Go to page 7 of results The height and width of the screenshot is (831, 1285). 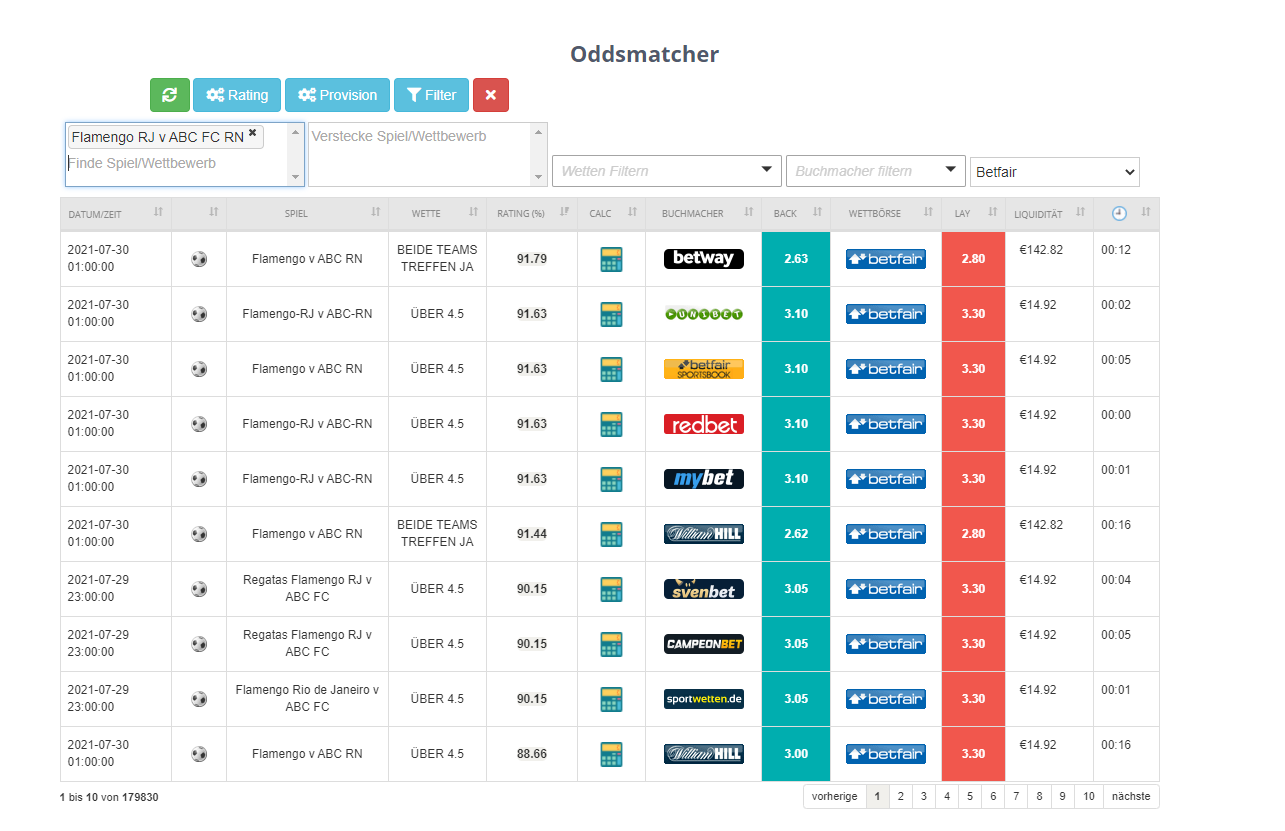tap(1015, 796)
